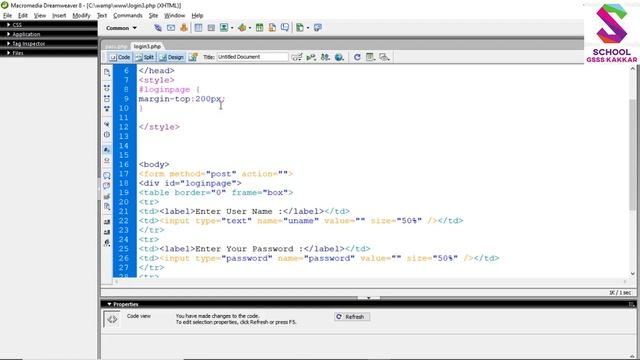
Task: Insert a Hyperlink from the Common bar
Action: (158, 28)
